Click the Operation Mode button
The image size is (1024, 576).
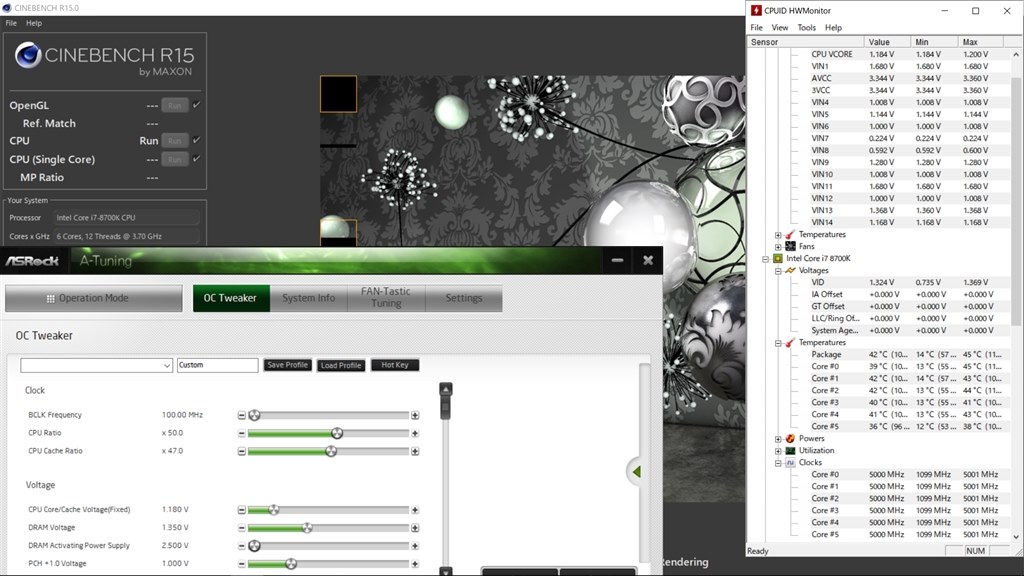point(94,298)
